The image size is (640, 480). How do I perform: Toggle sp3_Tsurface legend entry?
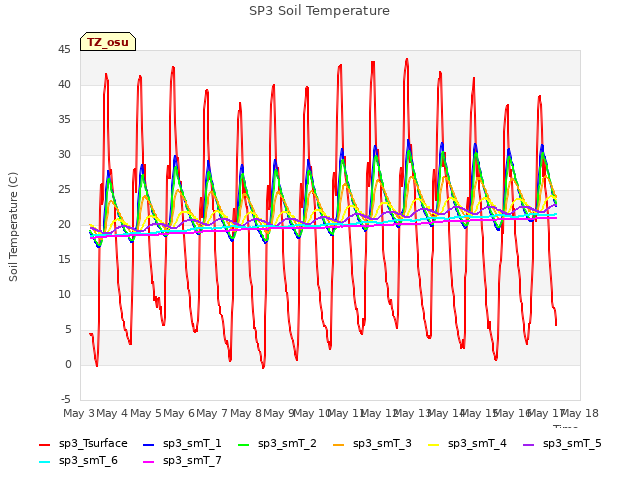tap(83, 444)
